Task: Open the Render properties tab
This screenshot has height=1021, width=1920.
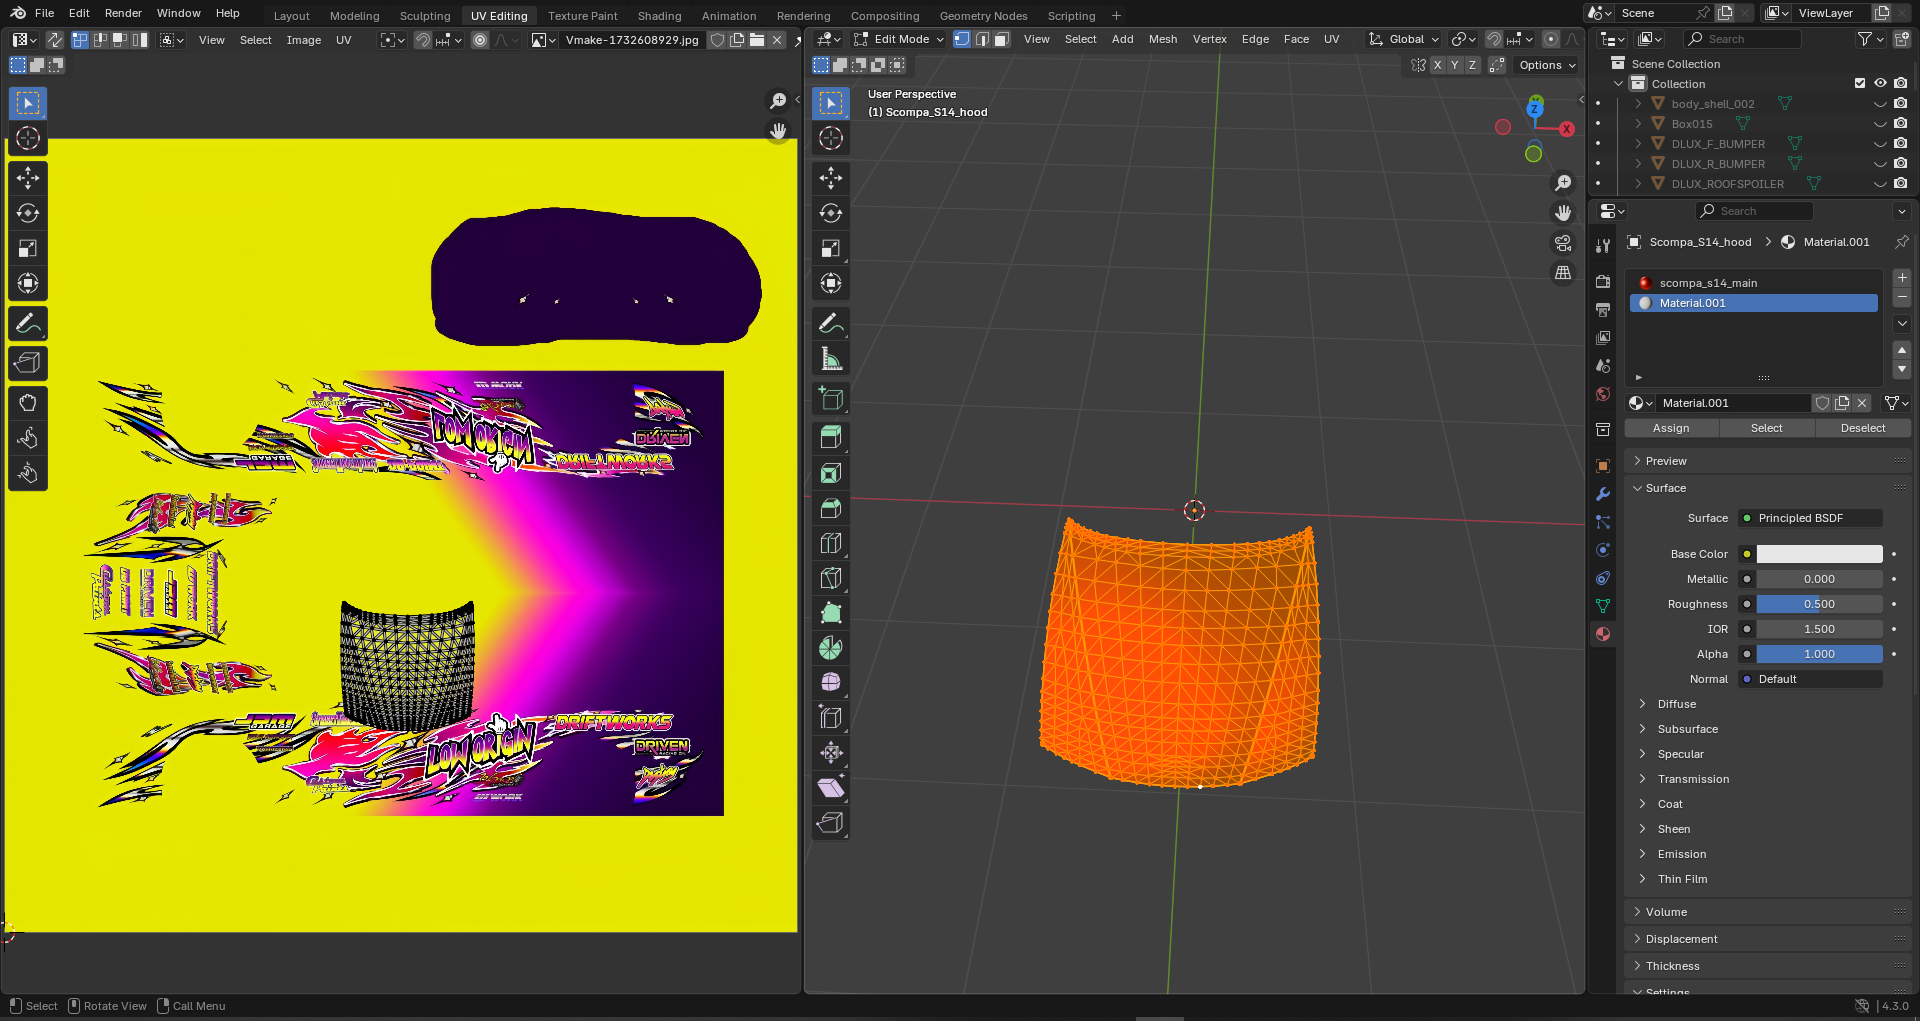Action: click(1603, 282)
